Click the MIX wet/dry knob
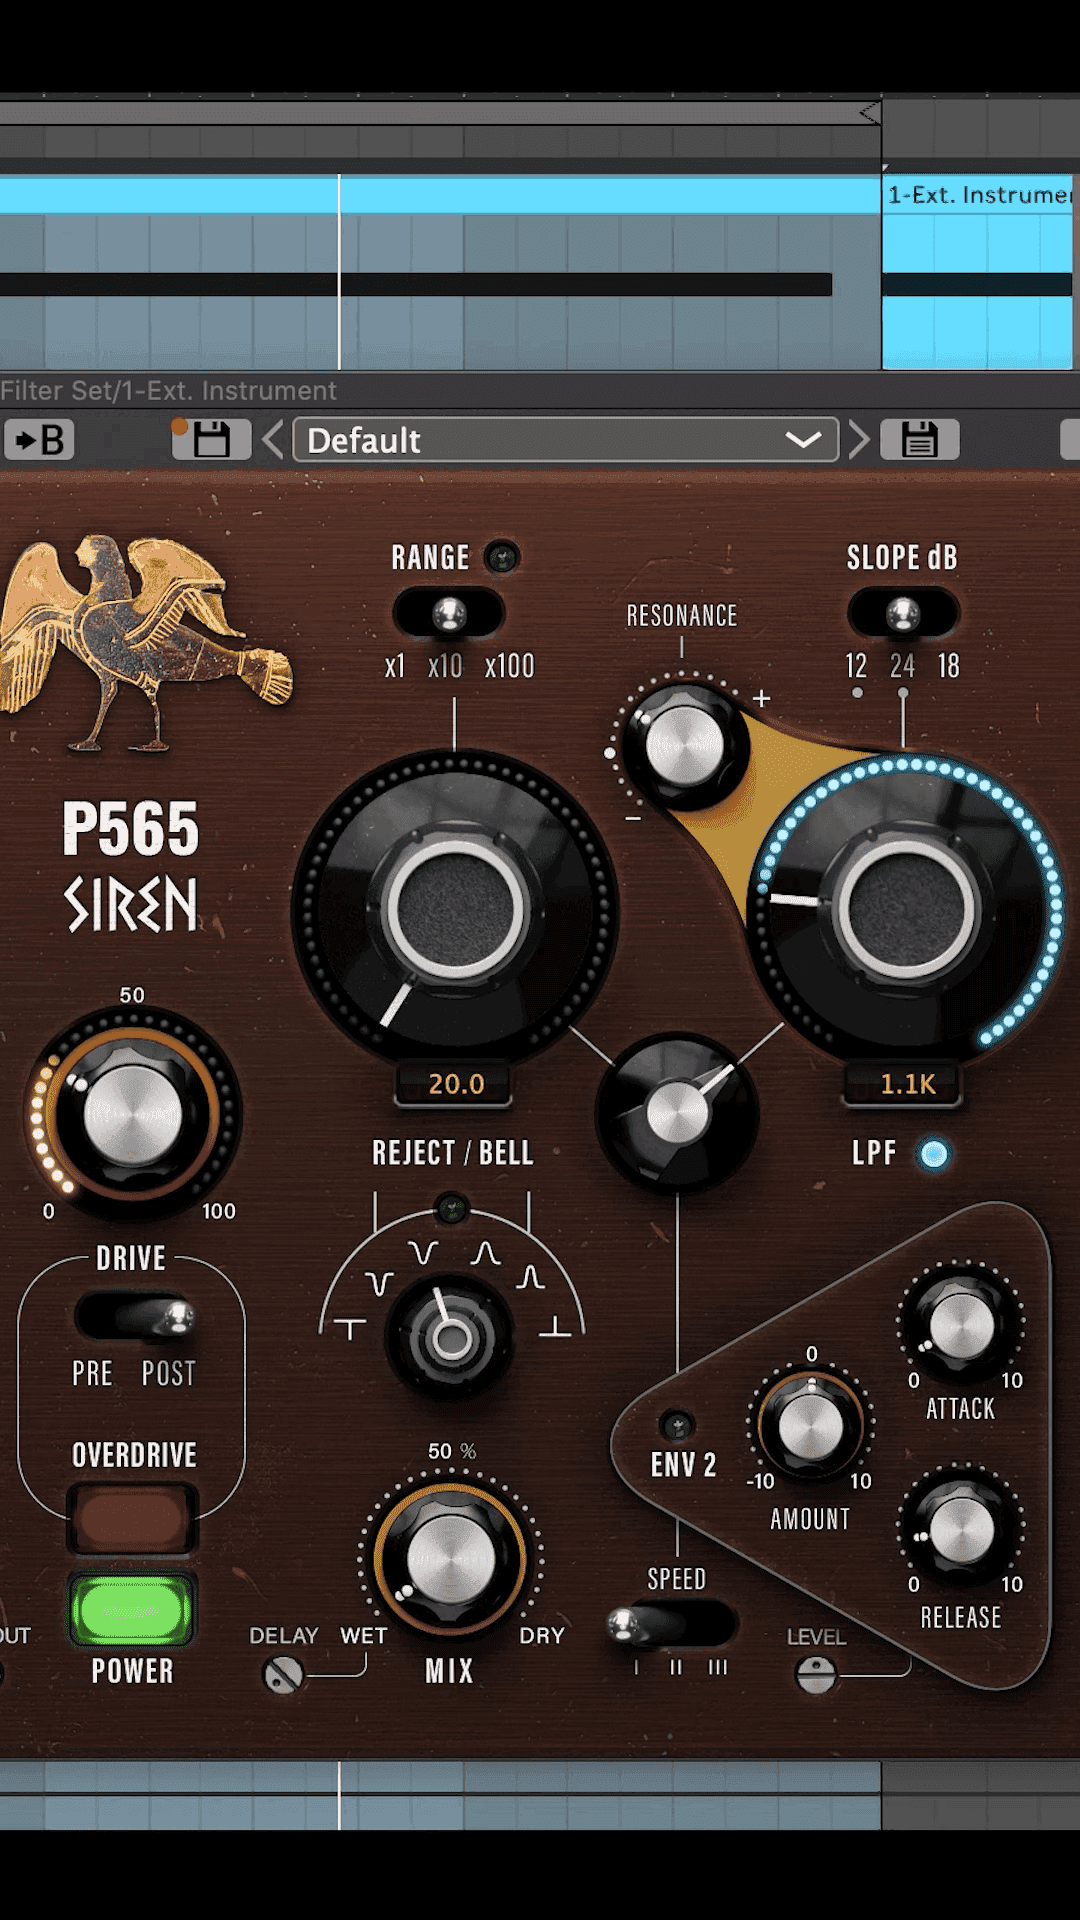This screenshot has width=1080, height=1920. click(x=450, y=1560)
